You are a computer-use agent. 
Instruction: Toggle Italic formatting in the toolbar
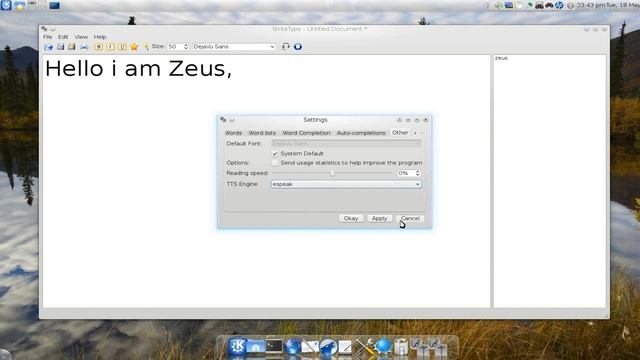click(x=110, y=47)
